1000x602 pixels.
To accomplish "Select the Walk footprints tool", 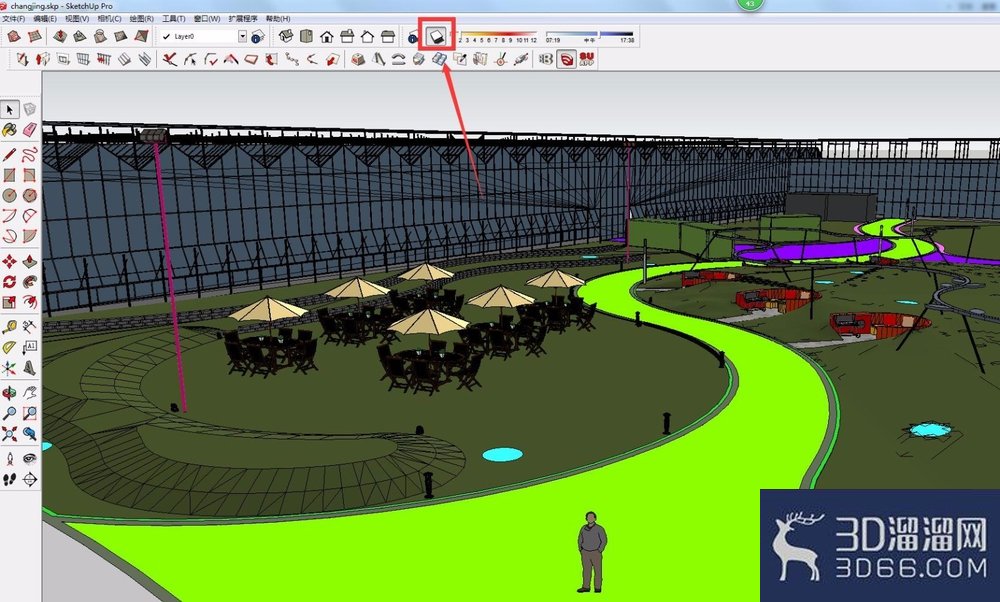I will pyautogui.click(x=10, y=480).
